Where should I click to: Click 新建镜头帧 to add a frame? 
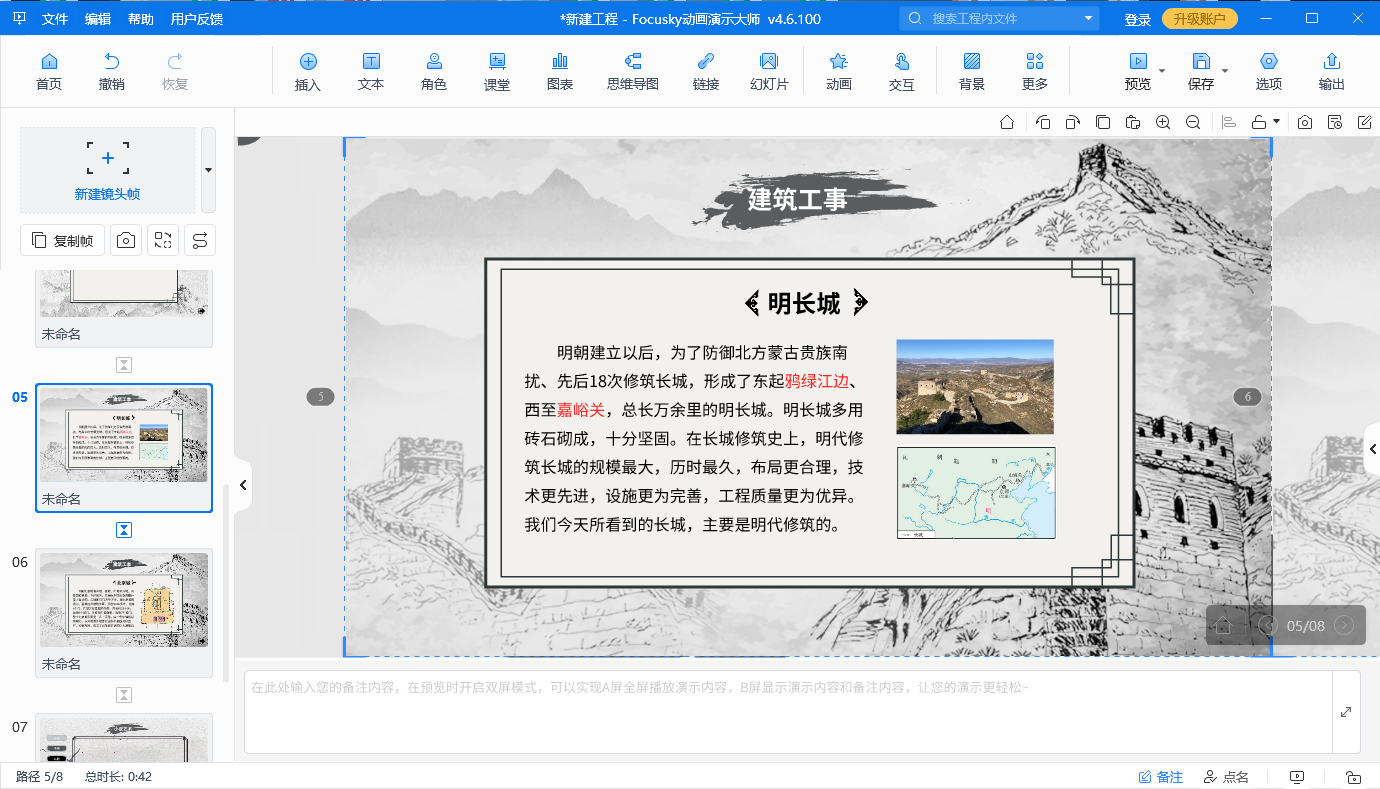(x=108, y=170)
